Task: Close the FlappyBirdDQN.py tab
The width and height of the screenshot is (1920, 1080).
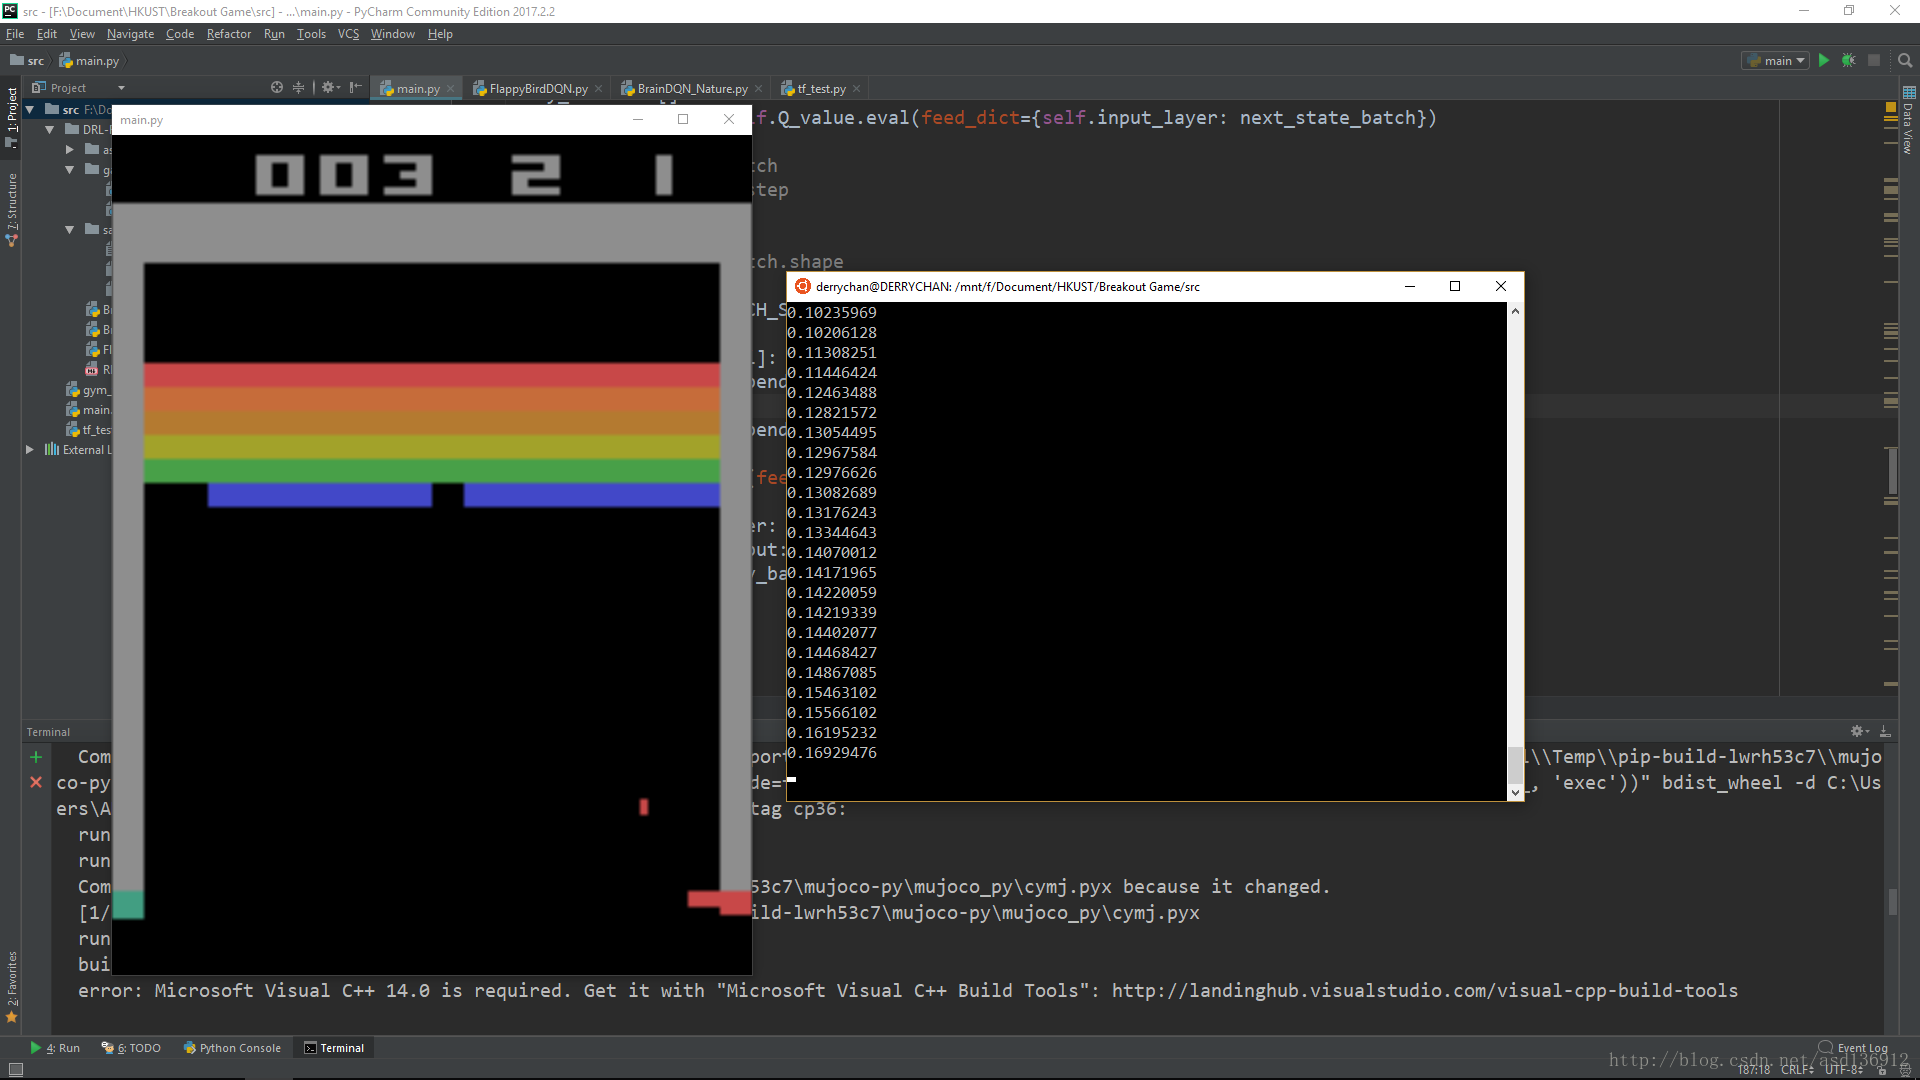Action: [x=599, y=89]
